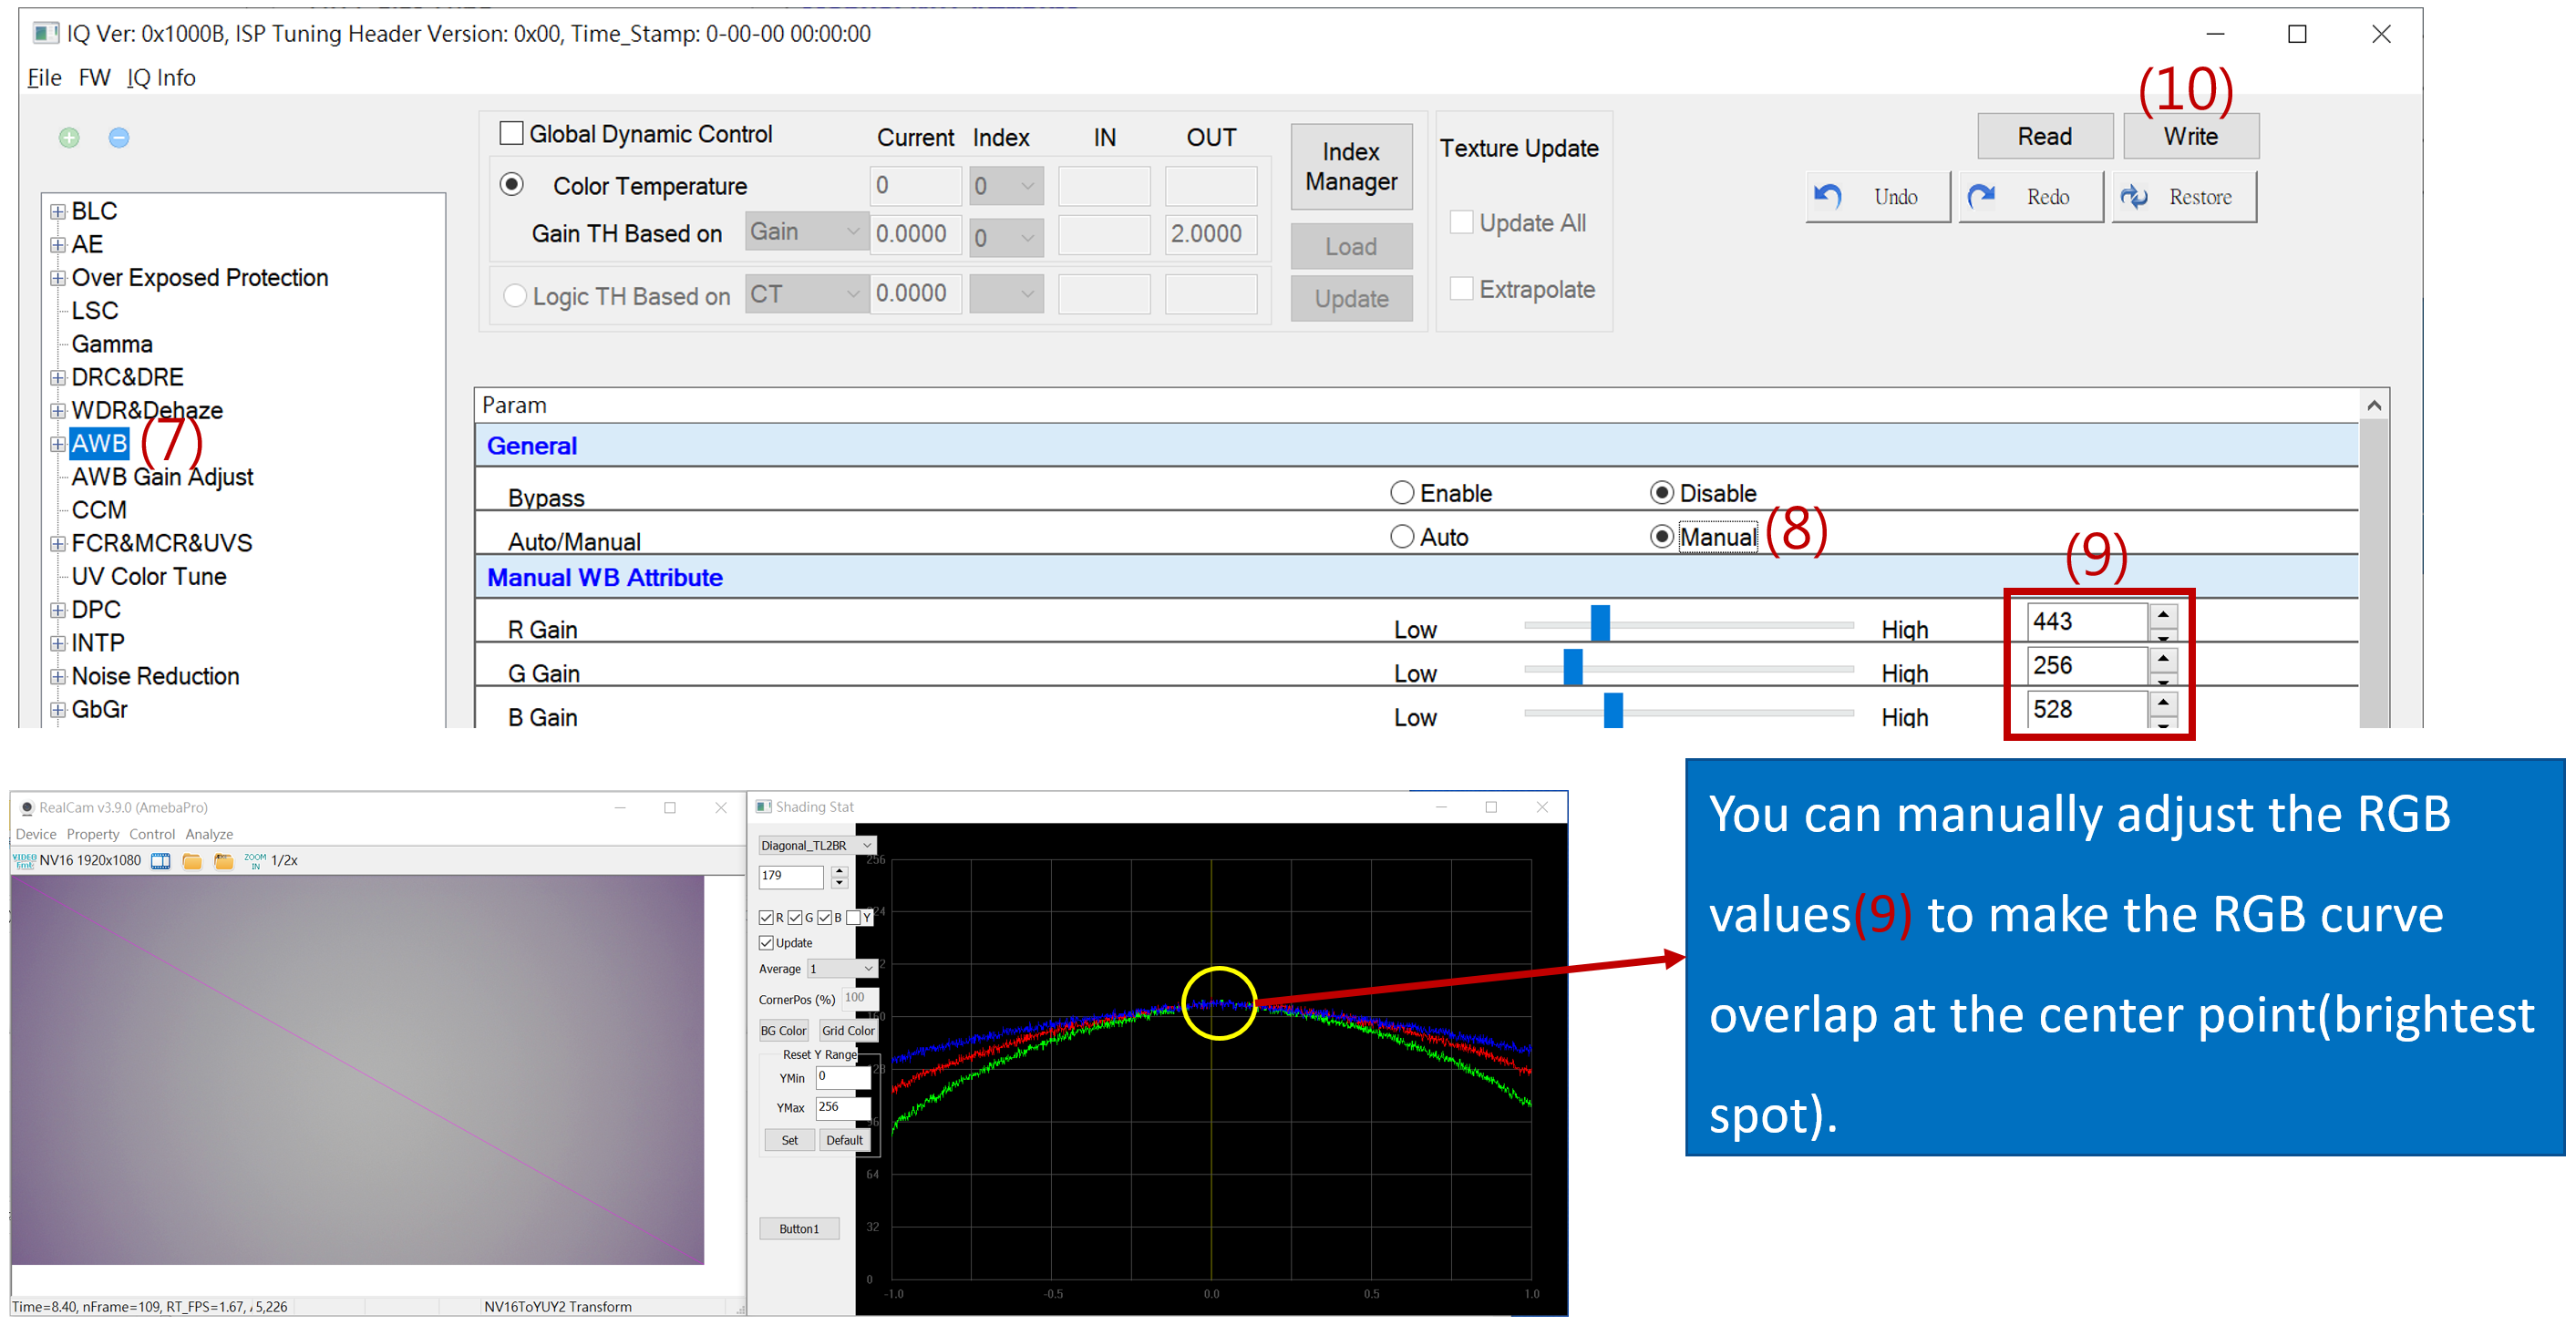Click the Restore icon button
Image resolution: width=2576 pixels, height=1325 pixels.
pos(2184,197)
